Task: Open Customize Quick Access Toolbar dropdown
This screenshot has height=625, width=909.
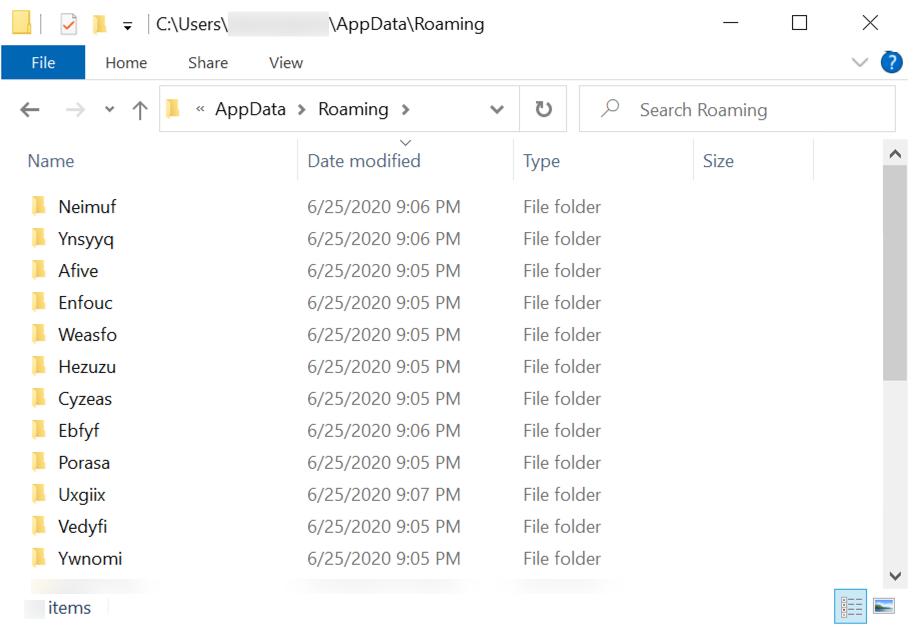Action: pyautogui.click(x=128, y=26)
